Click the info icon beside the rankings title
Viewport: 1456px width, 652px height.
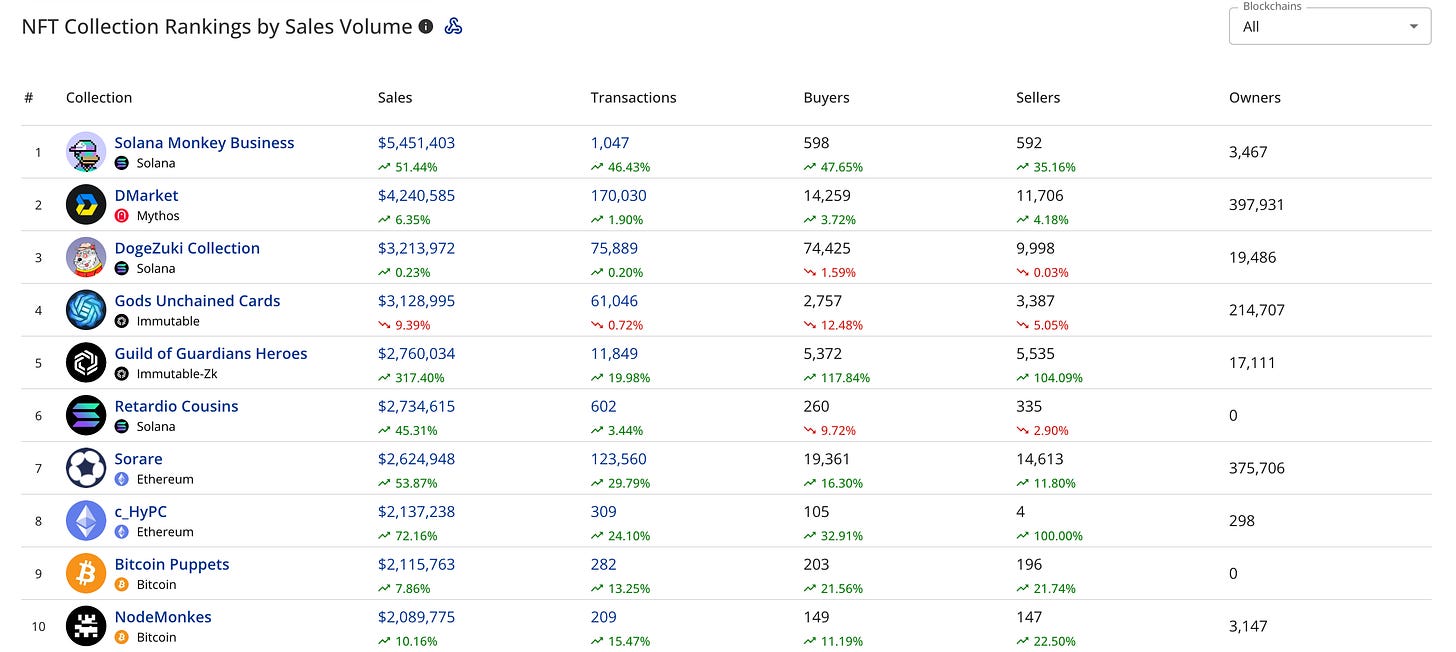426,27
